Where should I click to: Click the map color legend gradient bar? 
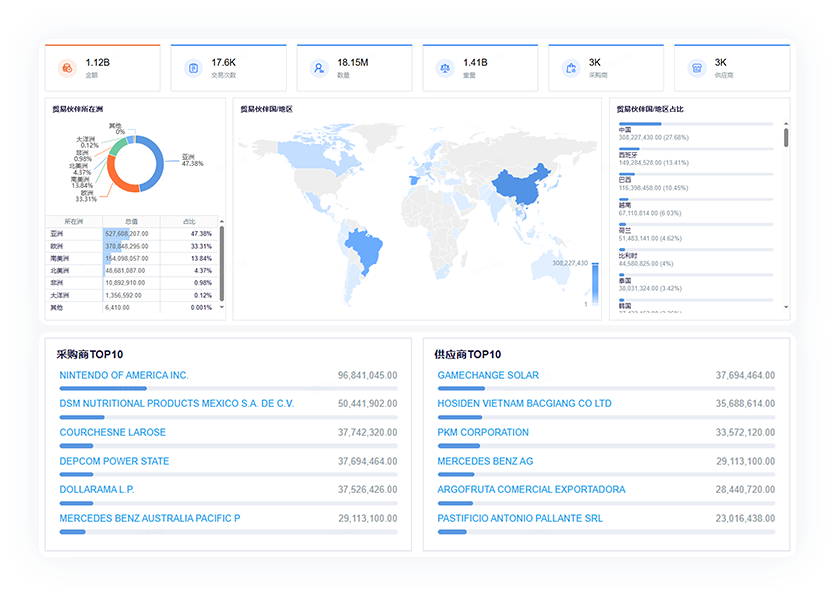point(594,283)
